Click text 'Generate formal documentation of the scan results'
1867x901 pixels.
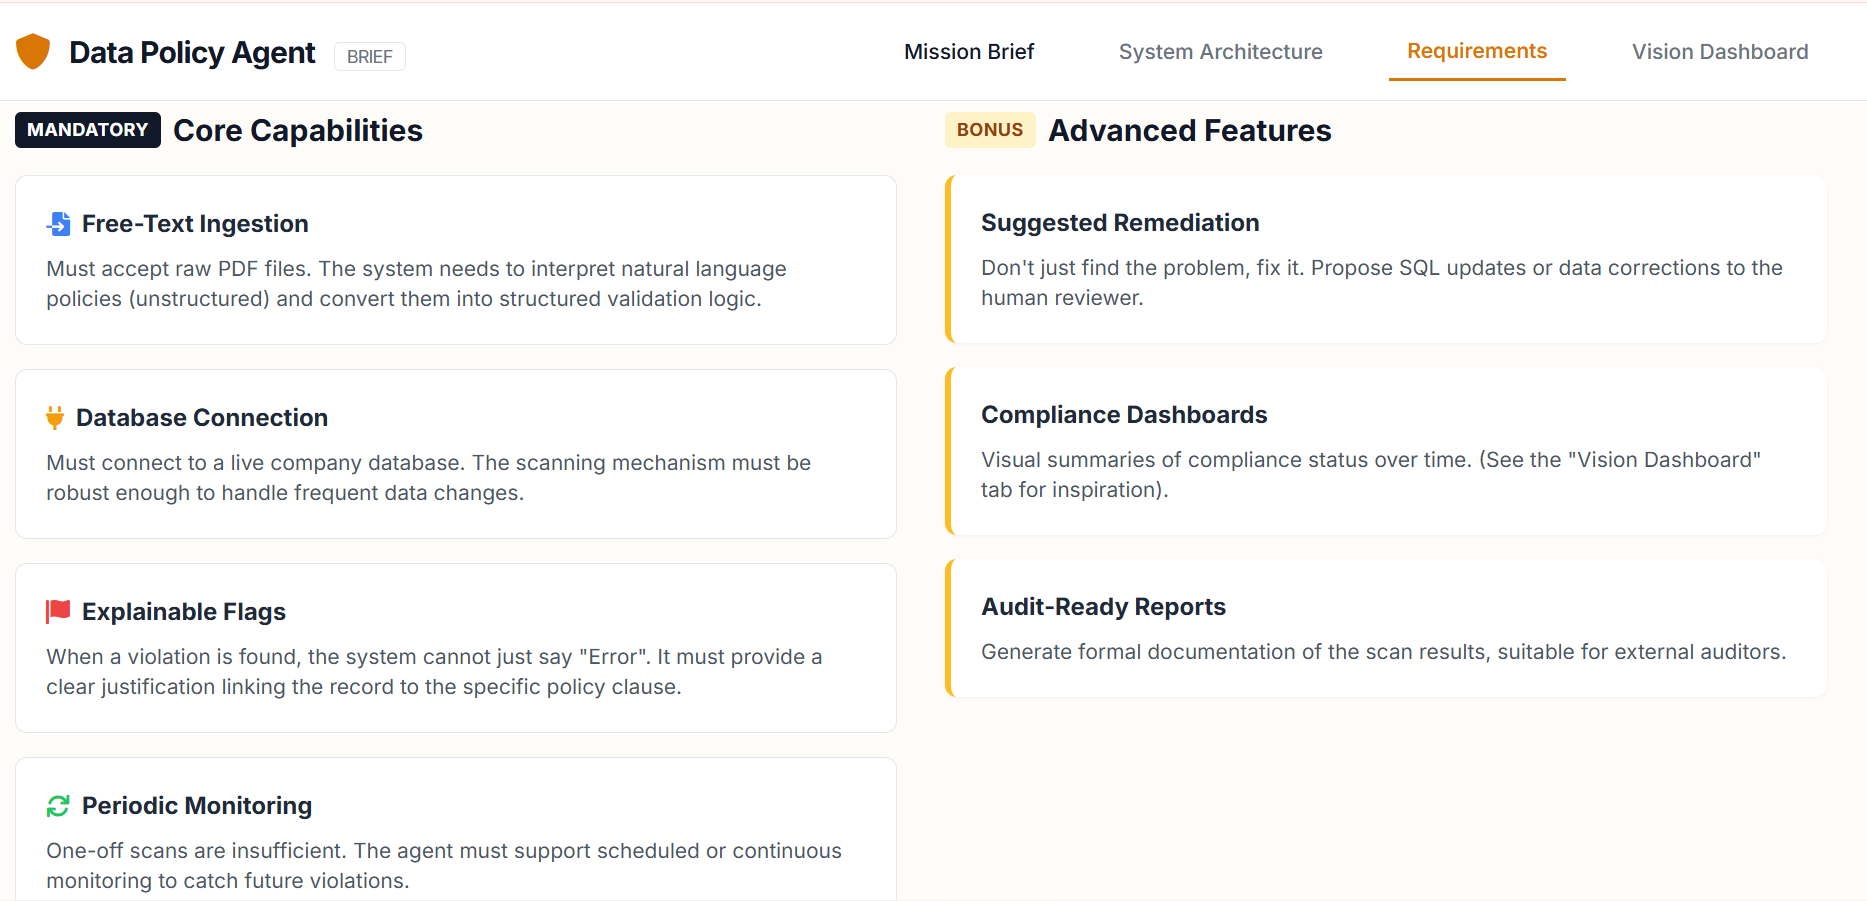(x=1233, y=652)
